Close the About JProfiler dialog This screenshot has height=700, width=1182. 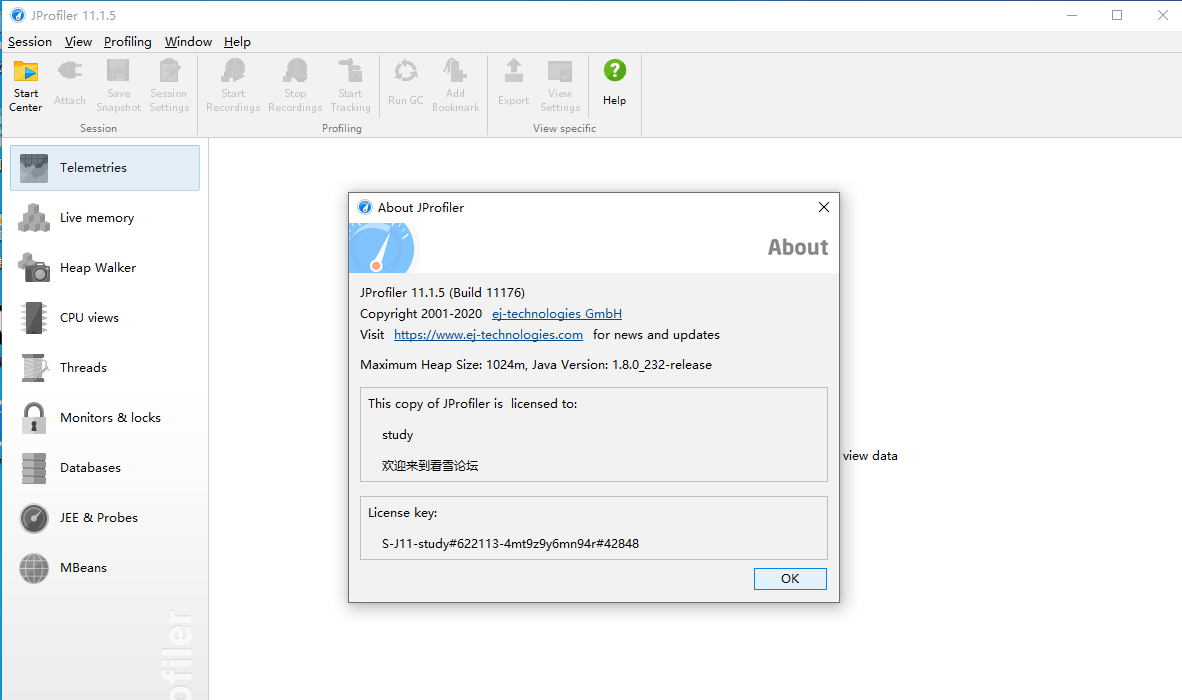824,207
